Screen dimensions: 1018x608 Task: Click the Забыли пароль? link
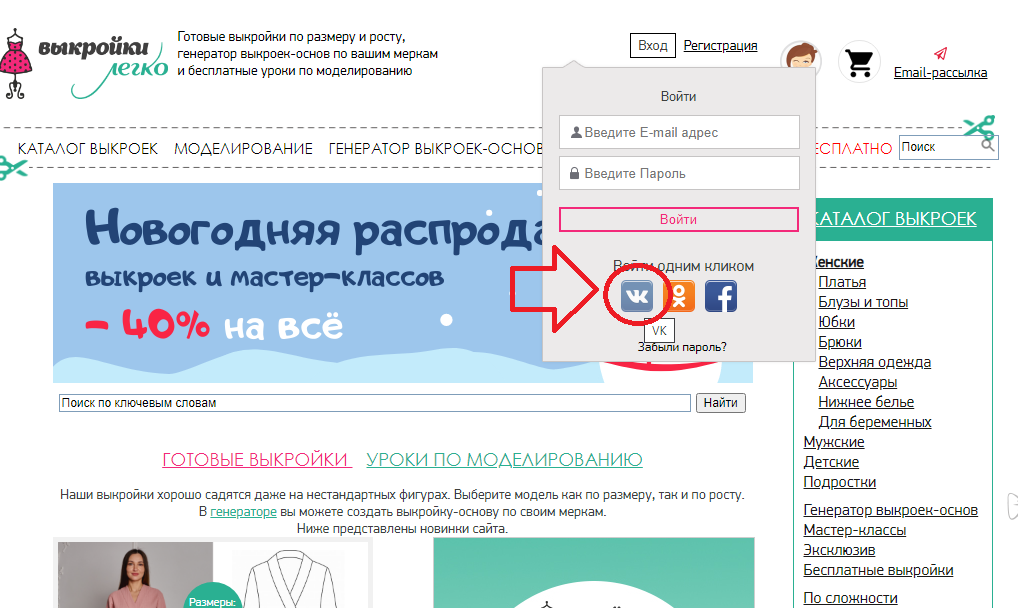click(x=682, y=347)
